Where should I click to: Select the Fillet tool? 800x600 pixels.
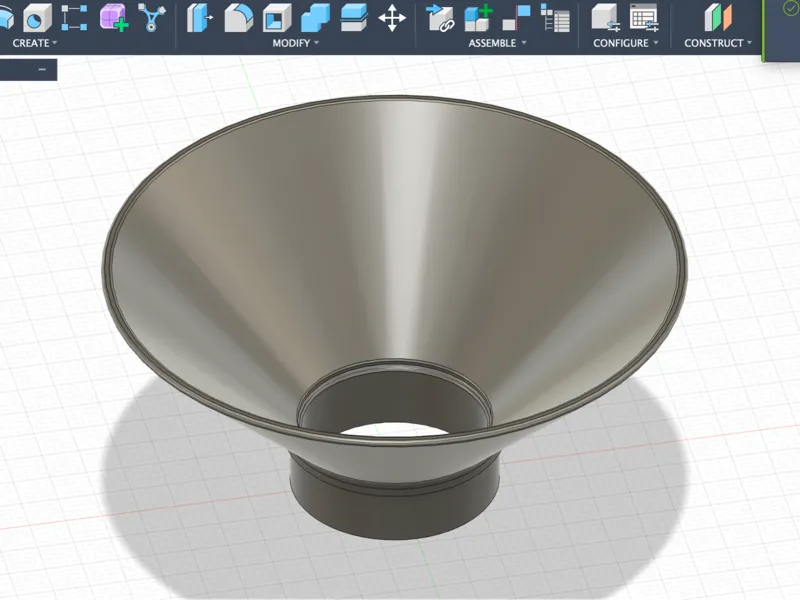point(238,17)
